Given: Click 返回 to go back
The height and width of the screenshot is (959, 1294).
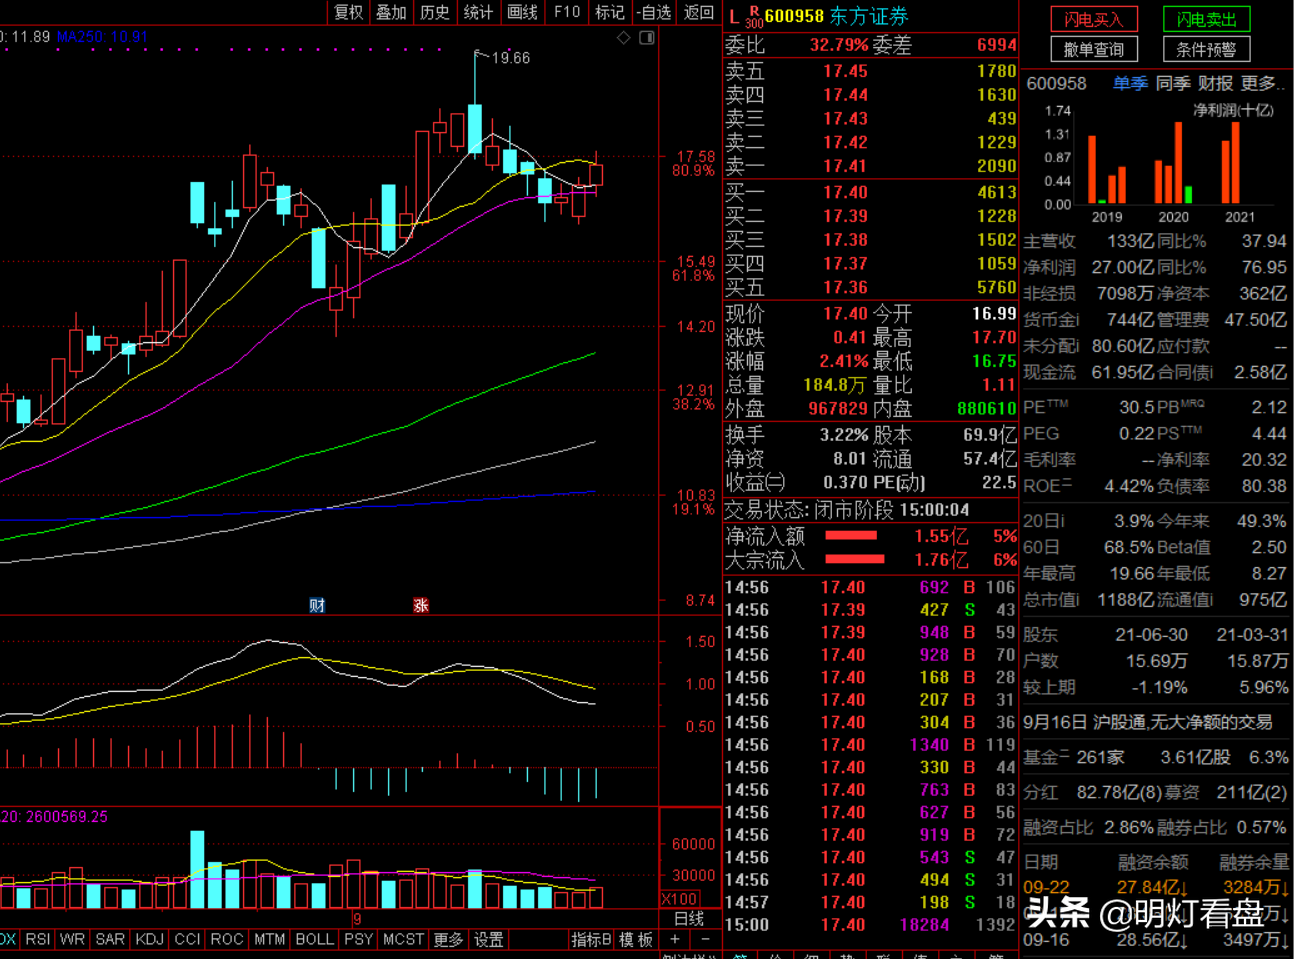Looking at the screenshot, I should (x=699, y=12).
